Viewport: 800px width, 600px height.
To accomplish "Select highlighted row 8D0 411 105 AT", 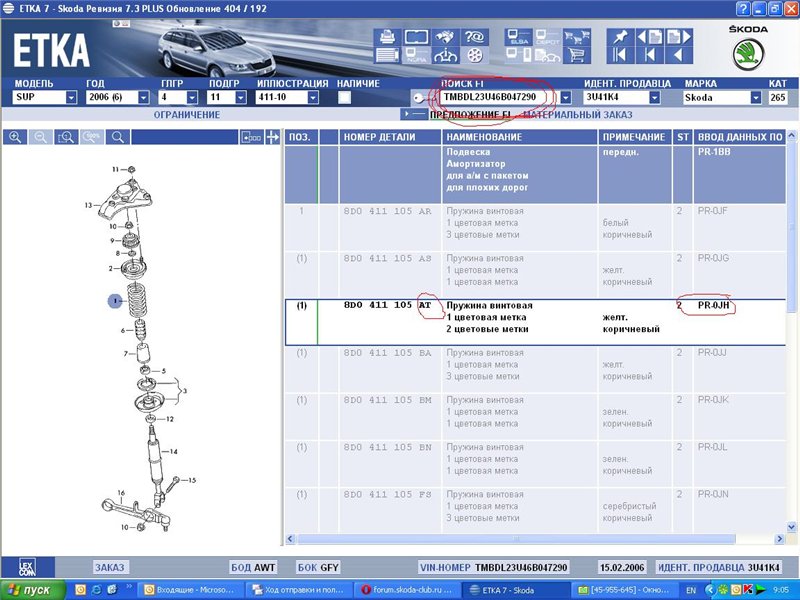I will [x=535, y=322].
